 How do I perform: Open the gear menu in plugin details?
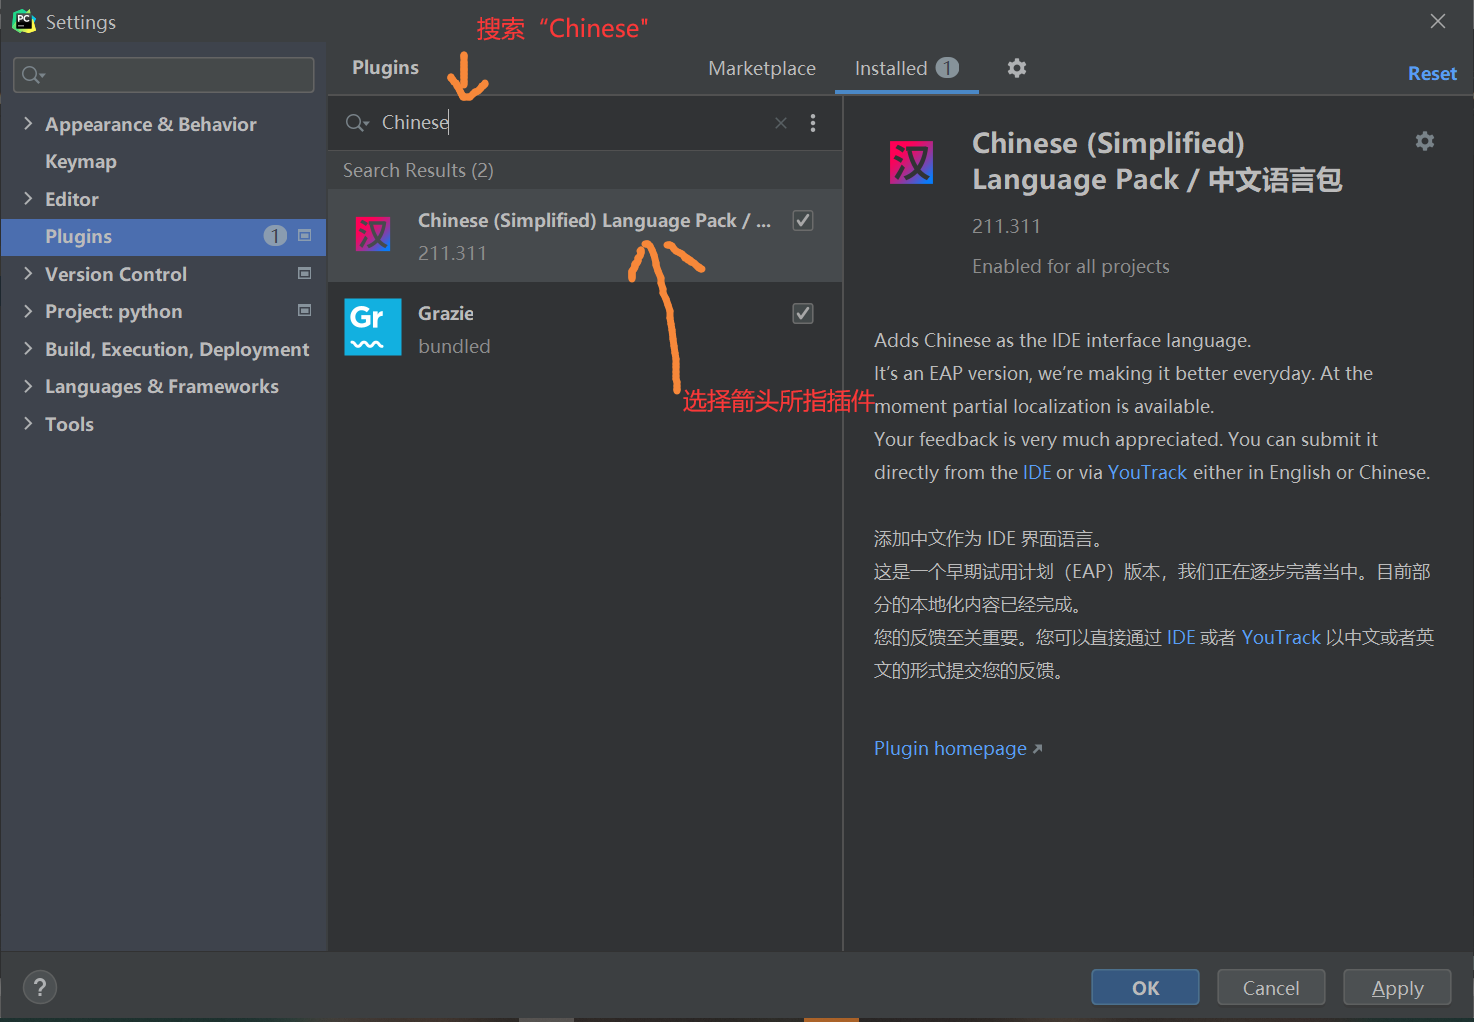(1425, 142)
